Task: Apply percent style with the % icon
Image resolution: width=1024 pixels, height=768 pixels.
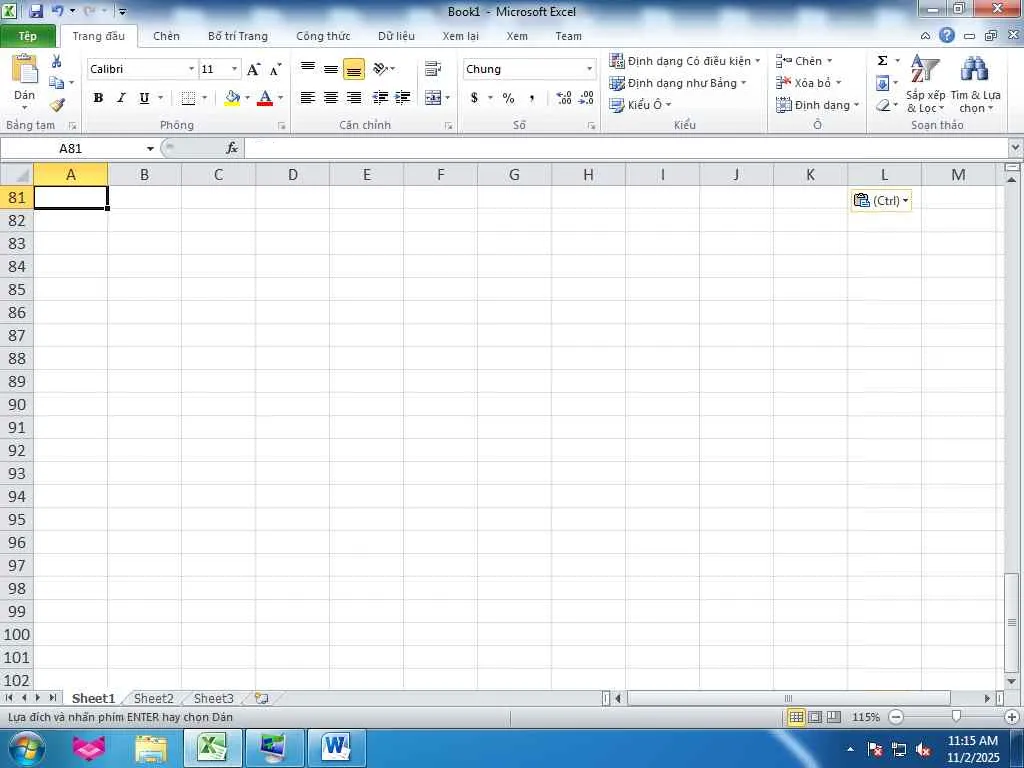Action: click(x=509, y=98)
